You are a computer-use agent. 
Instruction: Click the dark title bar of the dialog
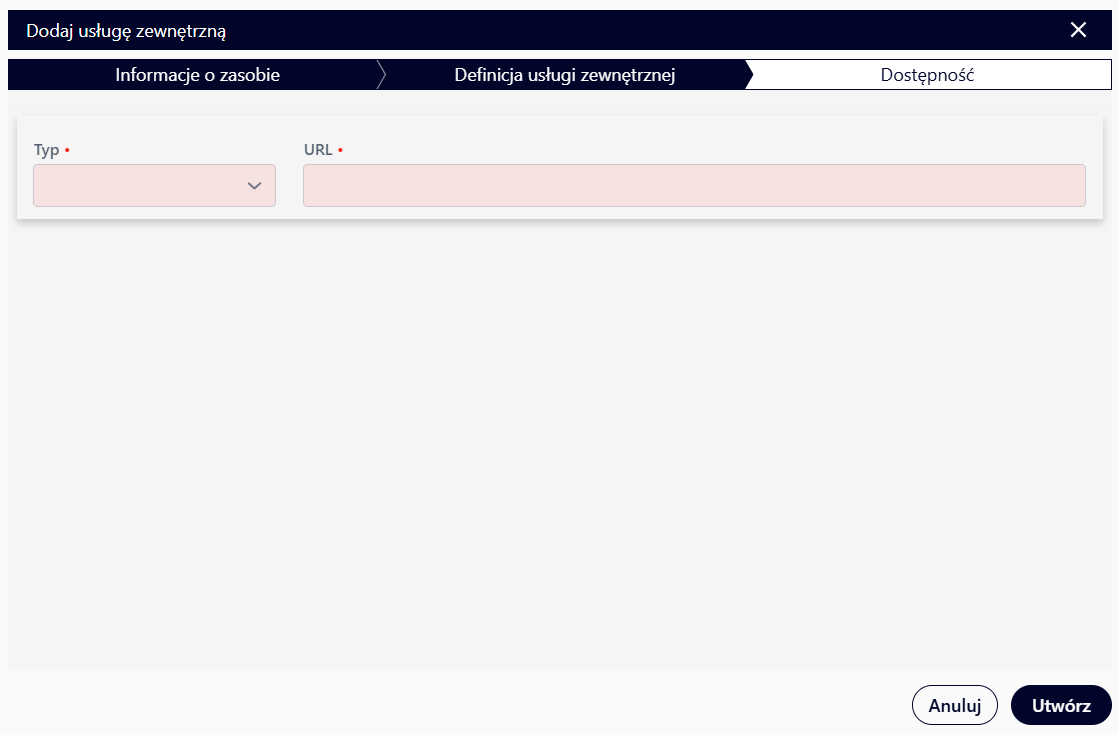[600, 30]
